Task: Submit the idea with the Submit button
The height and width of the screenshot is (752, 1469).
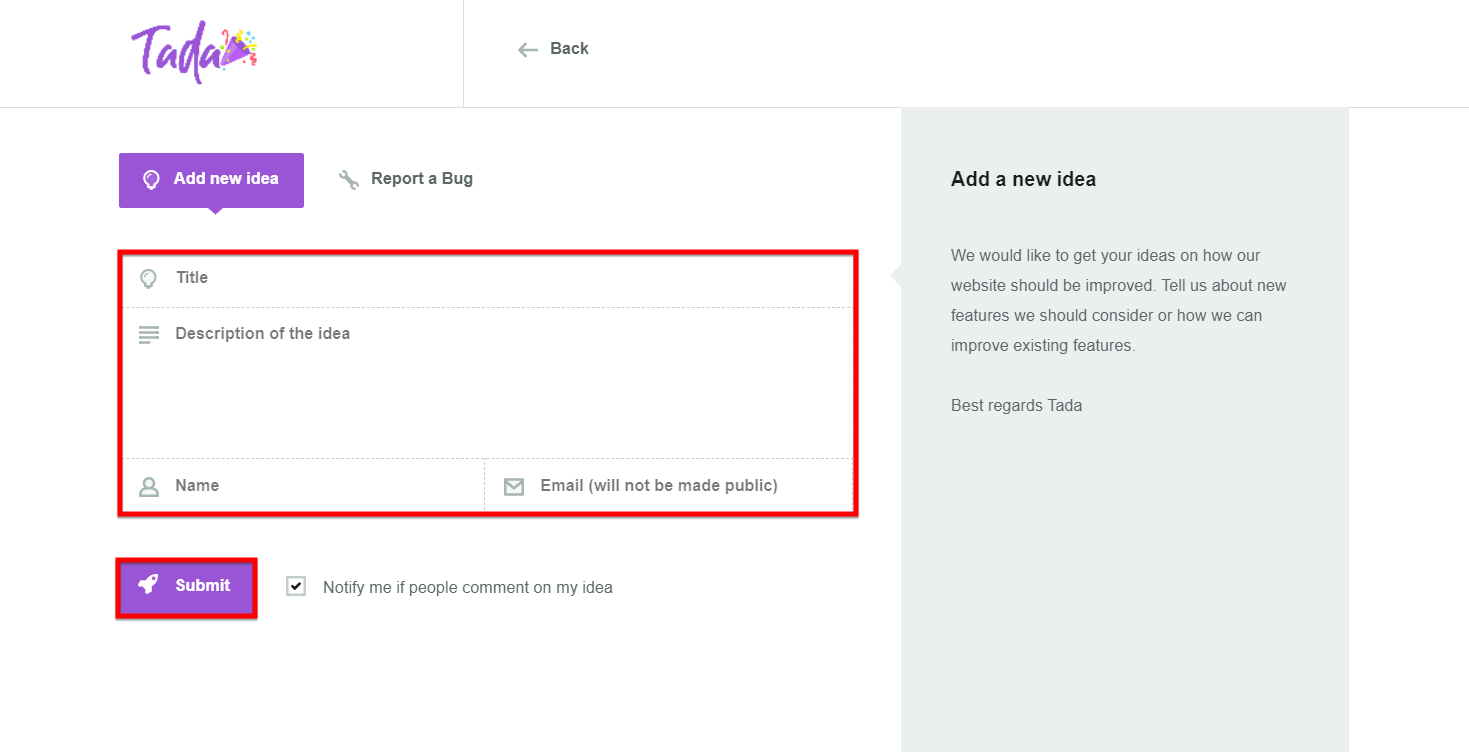Action: pos(187,586)
